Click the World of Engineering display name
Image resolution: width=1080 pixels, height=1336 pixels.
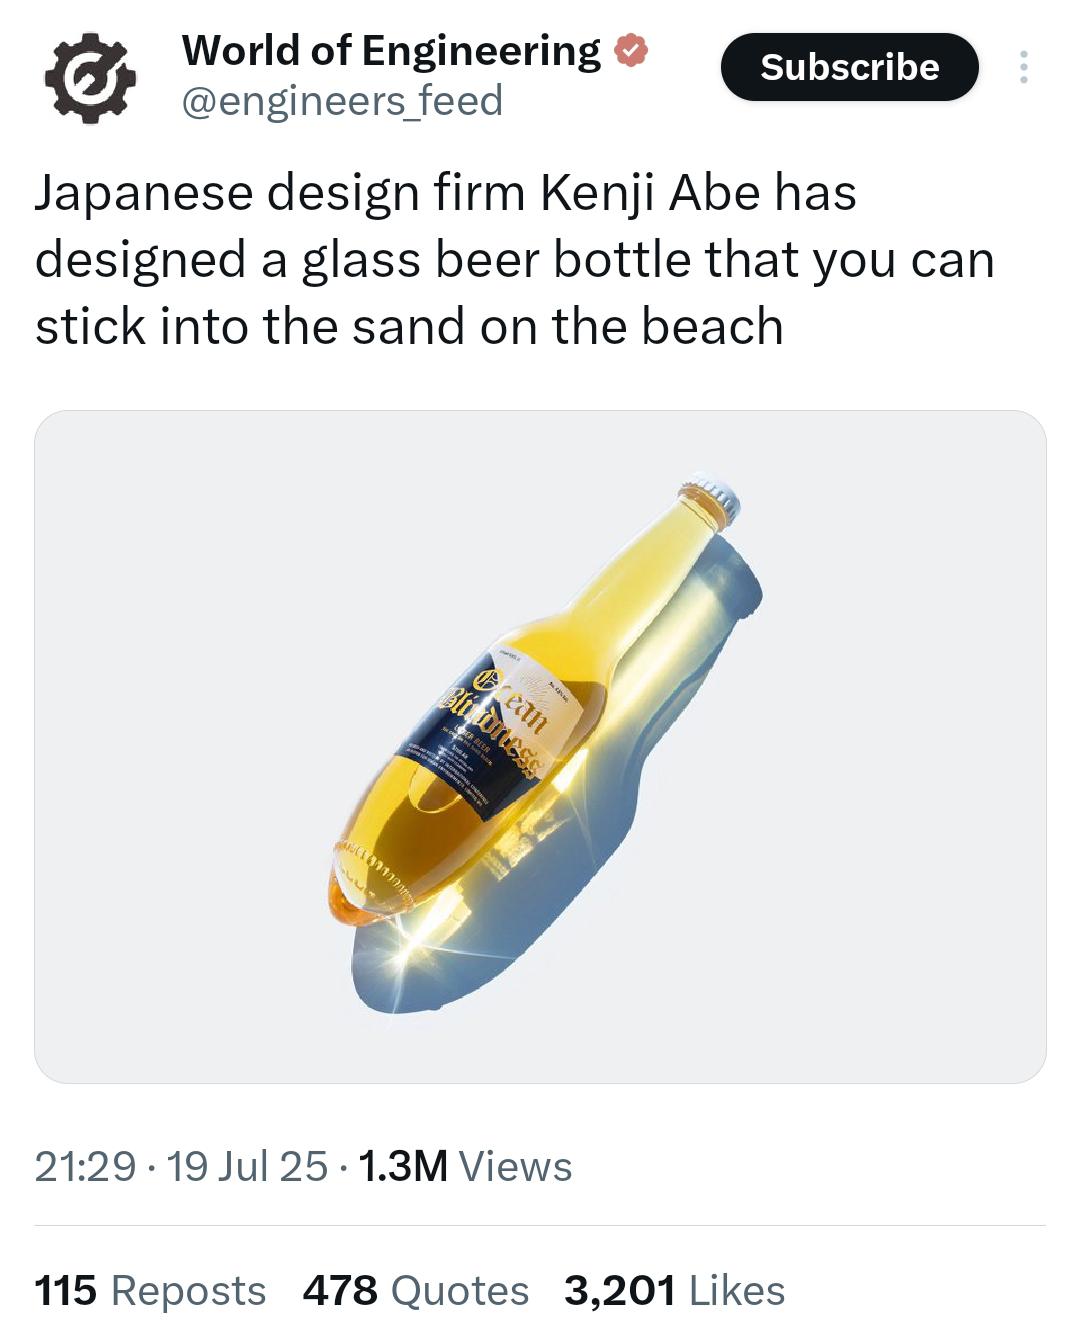click(391, 51)
